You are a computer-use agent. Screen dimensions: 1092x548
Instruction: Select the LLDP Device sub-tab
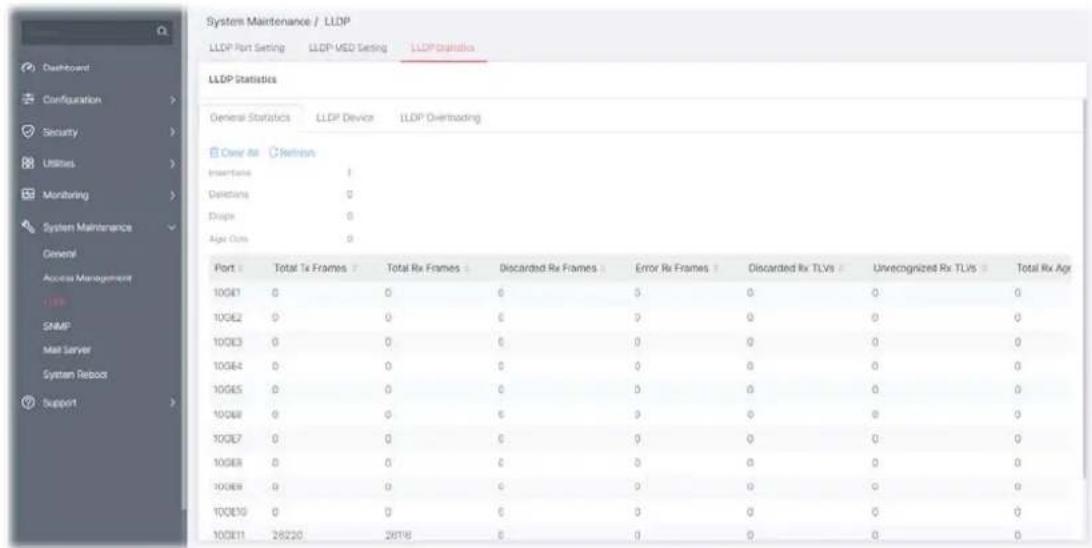pyautogui.click(x=345, y=118)
